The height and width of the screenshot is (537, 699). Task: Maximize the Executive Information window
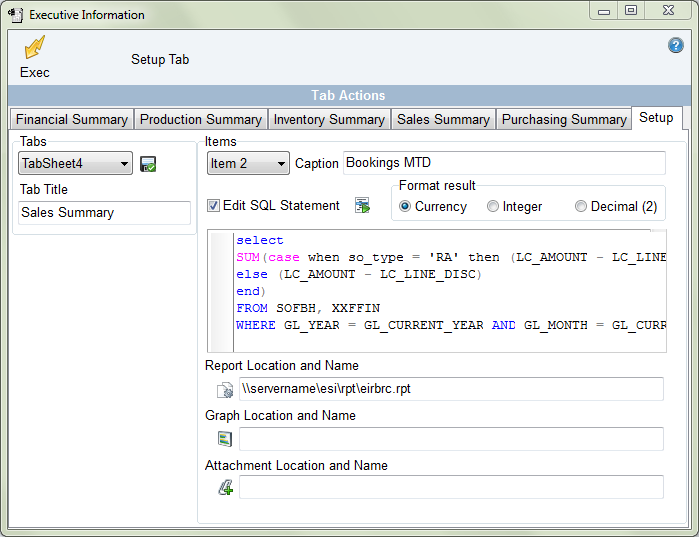[631, 11]
